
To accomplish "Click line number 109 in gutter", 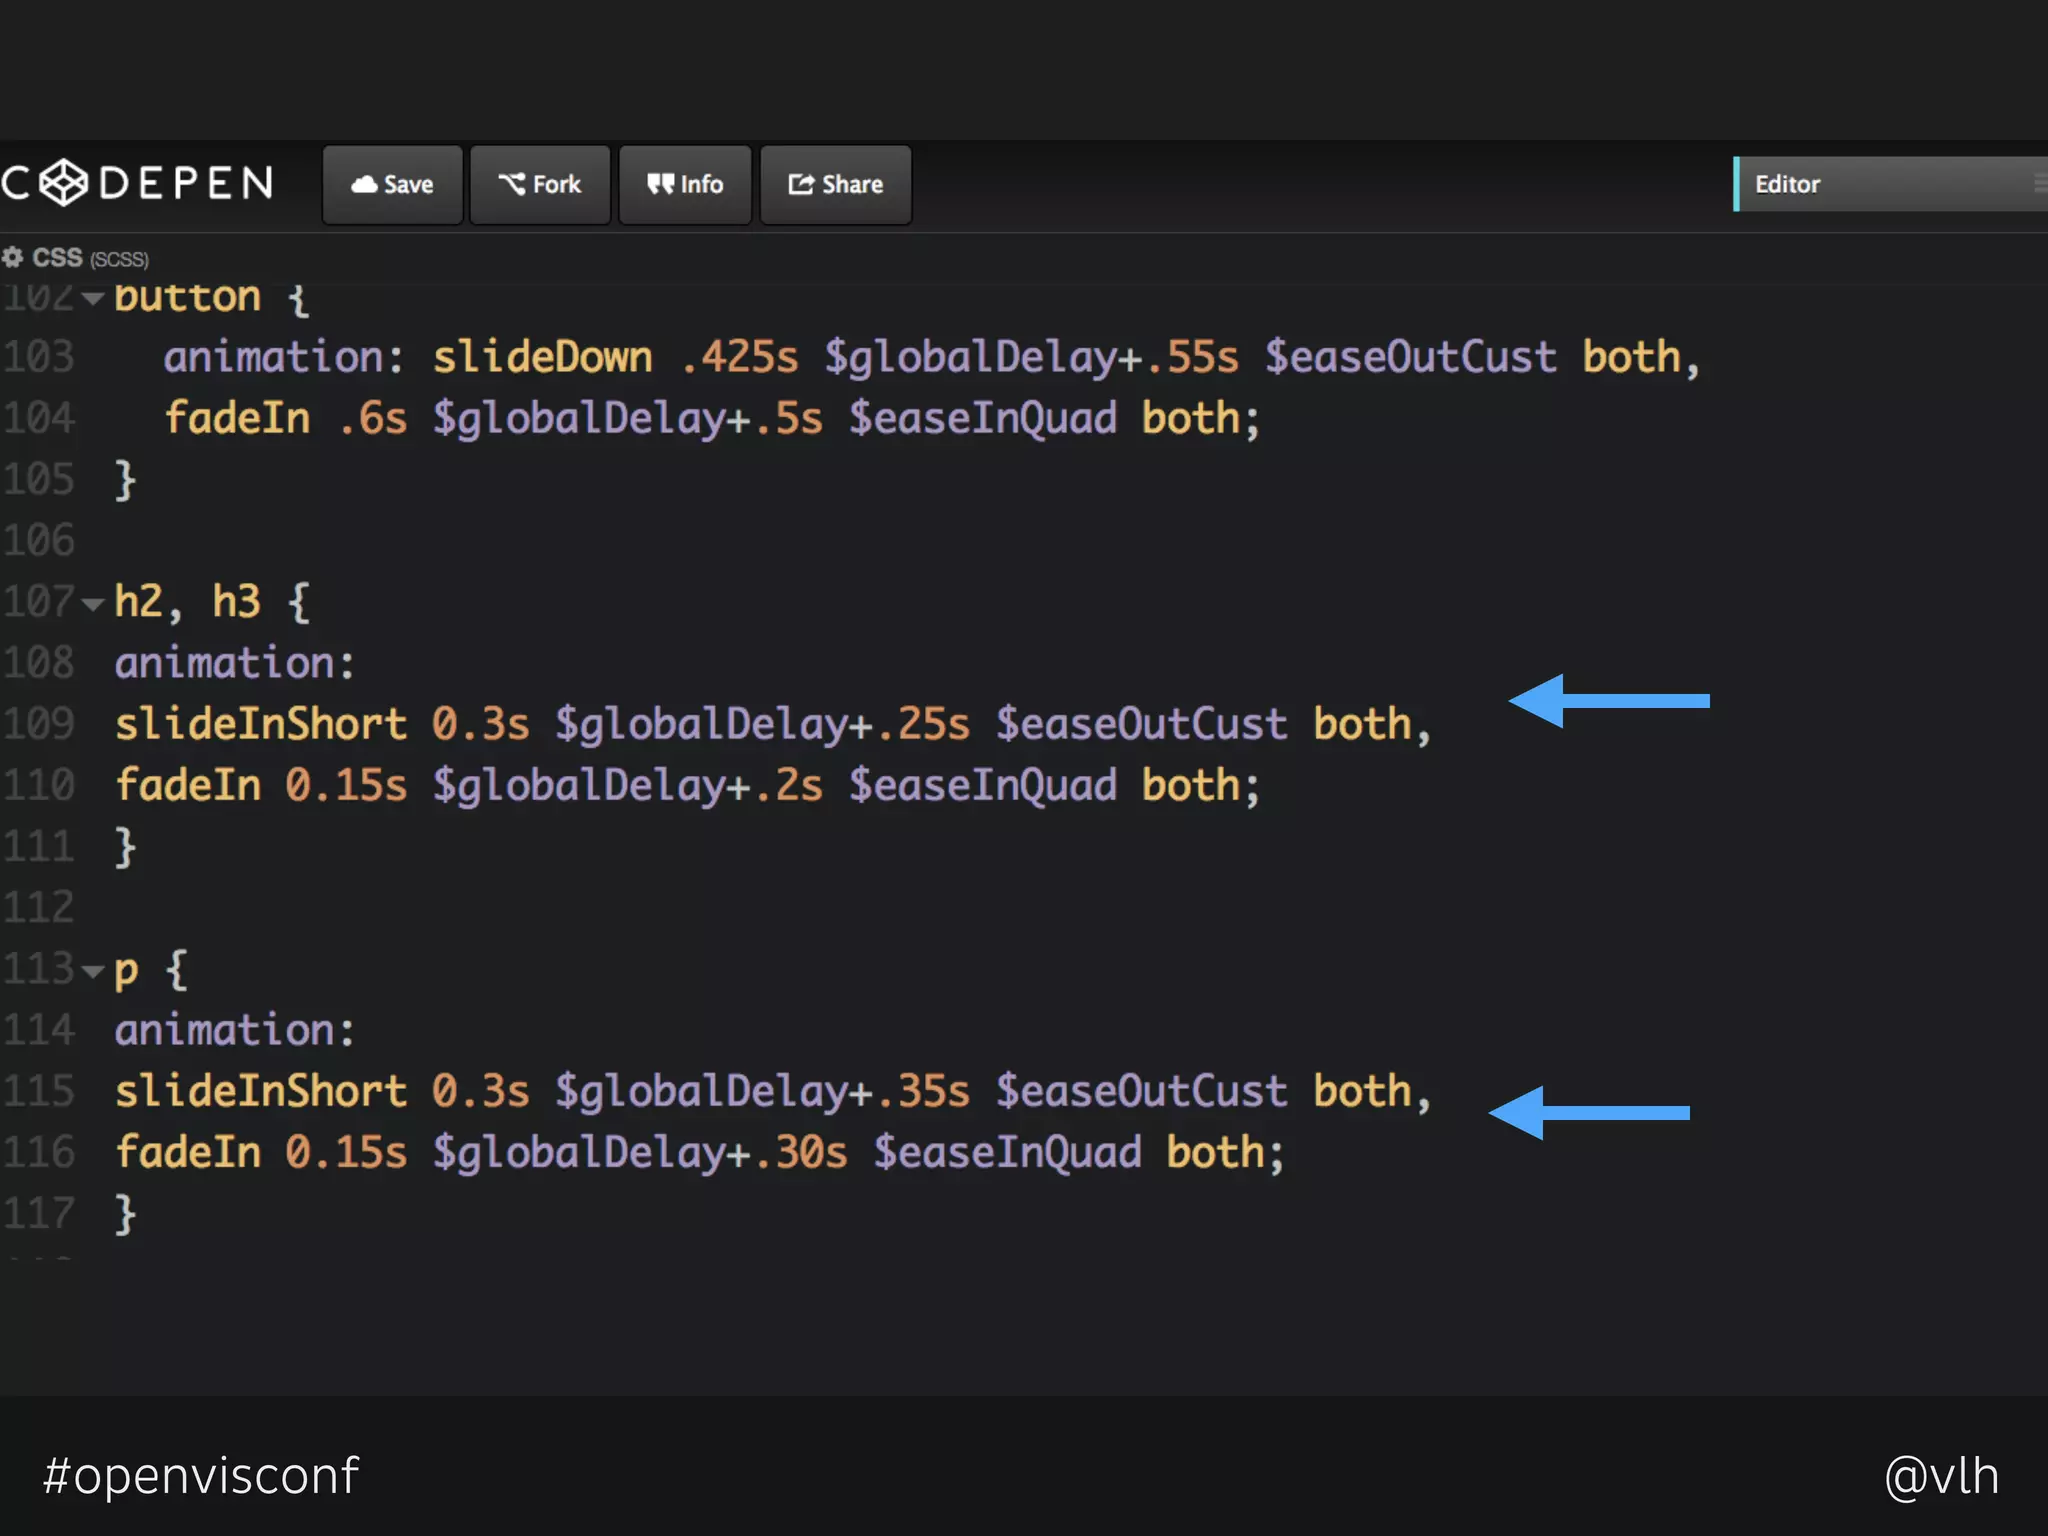I will pos(40,724).
